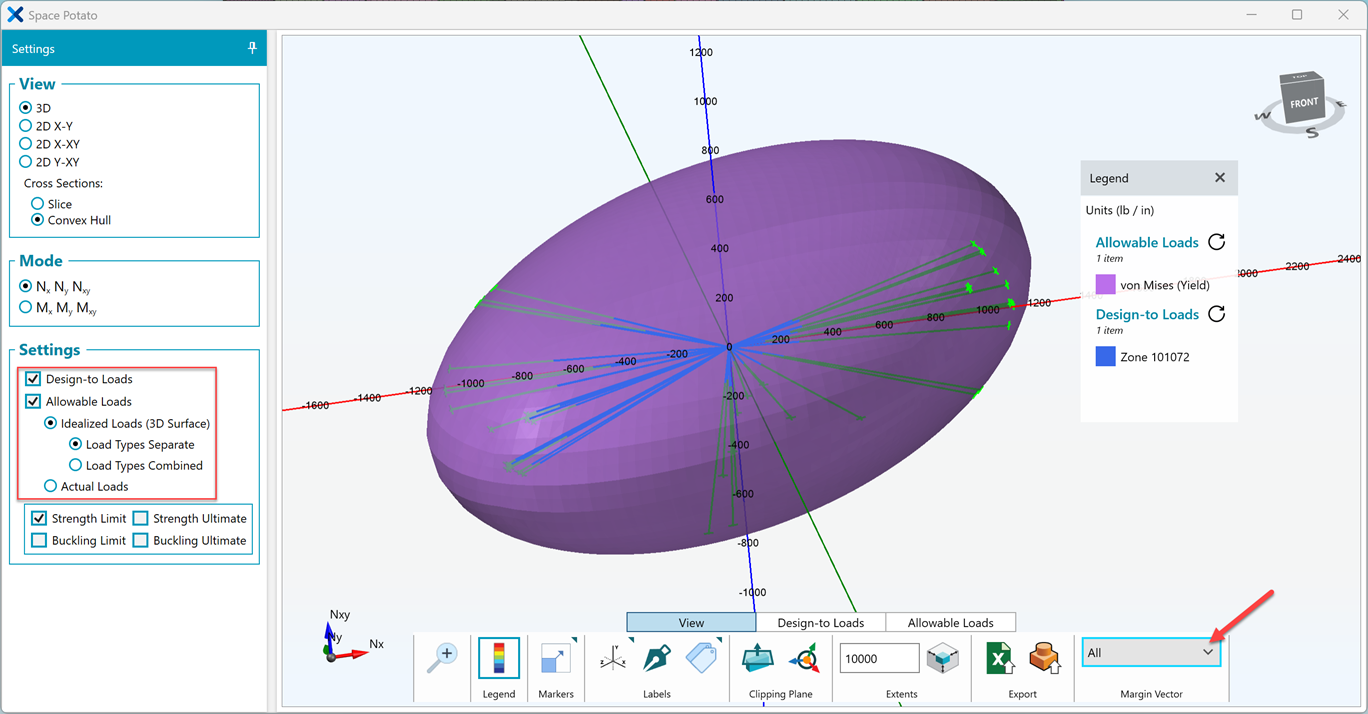Viewport: 1368px width, 714px height.
Task: Select the 2D Y-XY view option
Action: tap(26, 162)
